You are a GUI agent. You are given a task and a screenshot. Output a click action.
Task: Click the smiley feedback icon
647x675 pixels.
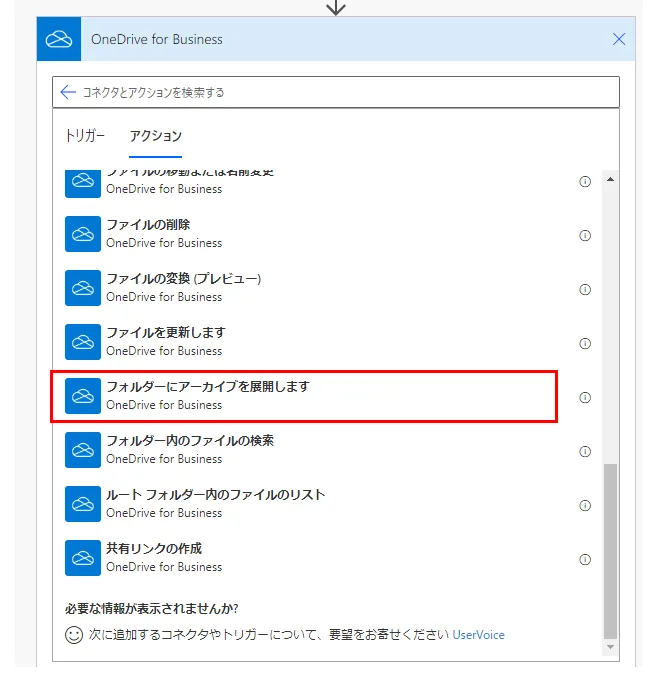coord(74,635)
